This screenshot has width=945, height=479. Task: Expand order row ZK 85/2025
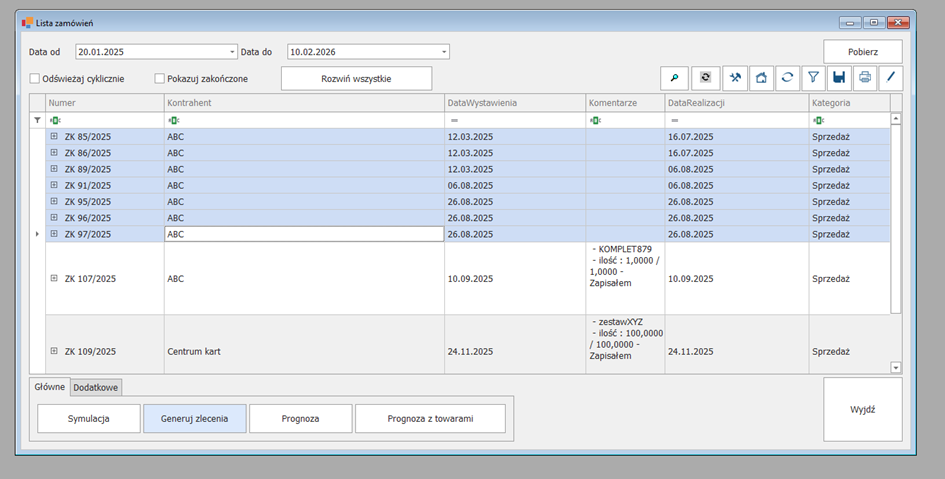click(54, 137)
